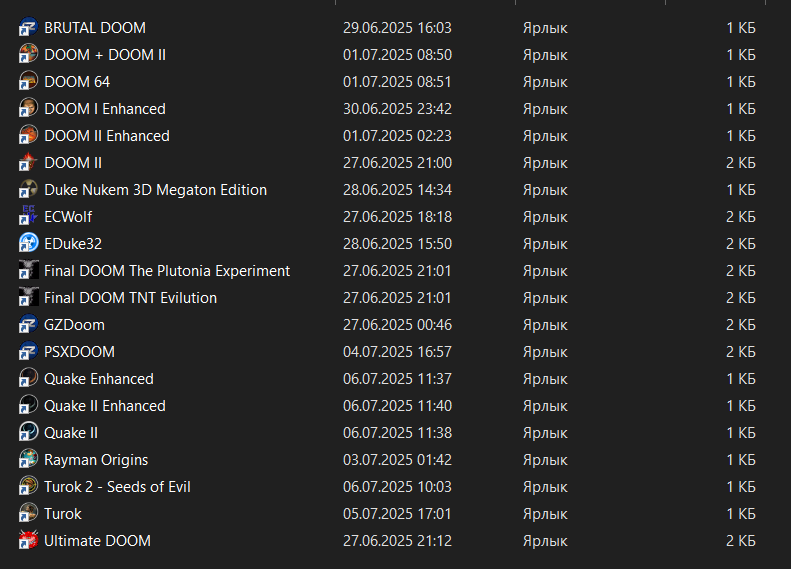
Task: Click the DOOM II Enhanced shortcut icon
Action: [x=28, y=135]
